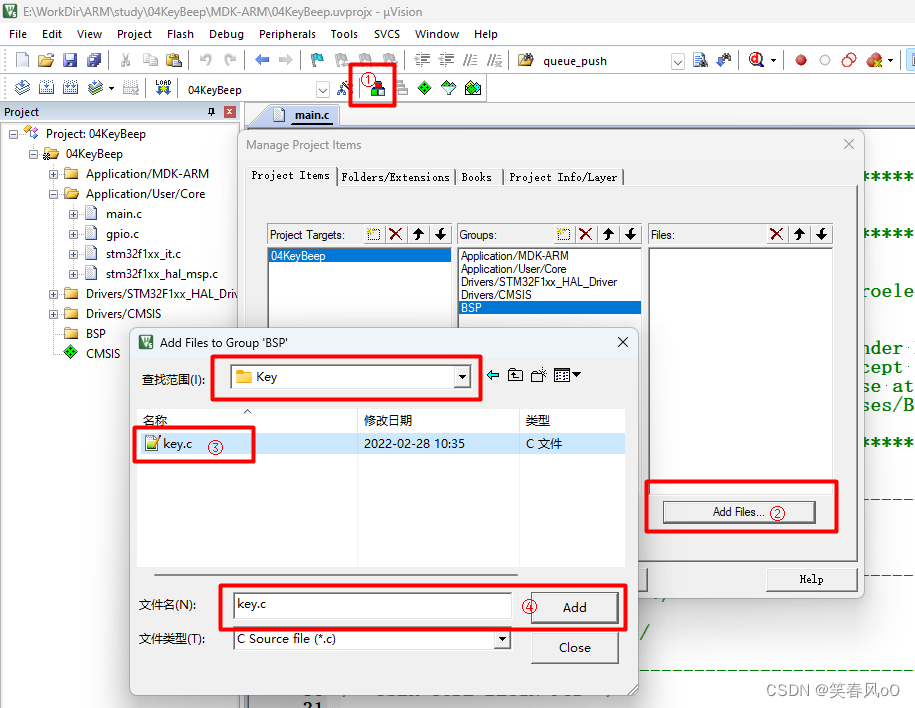The image size is (915, 708).
Task: Delete file using Files red X icon
Action: tap(776, 235)
